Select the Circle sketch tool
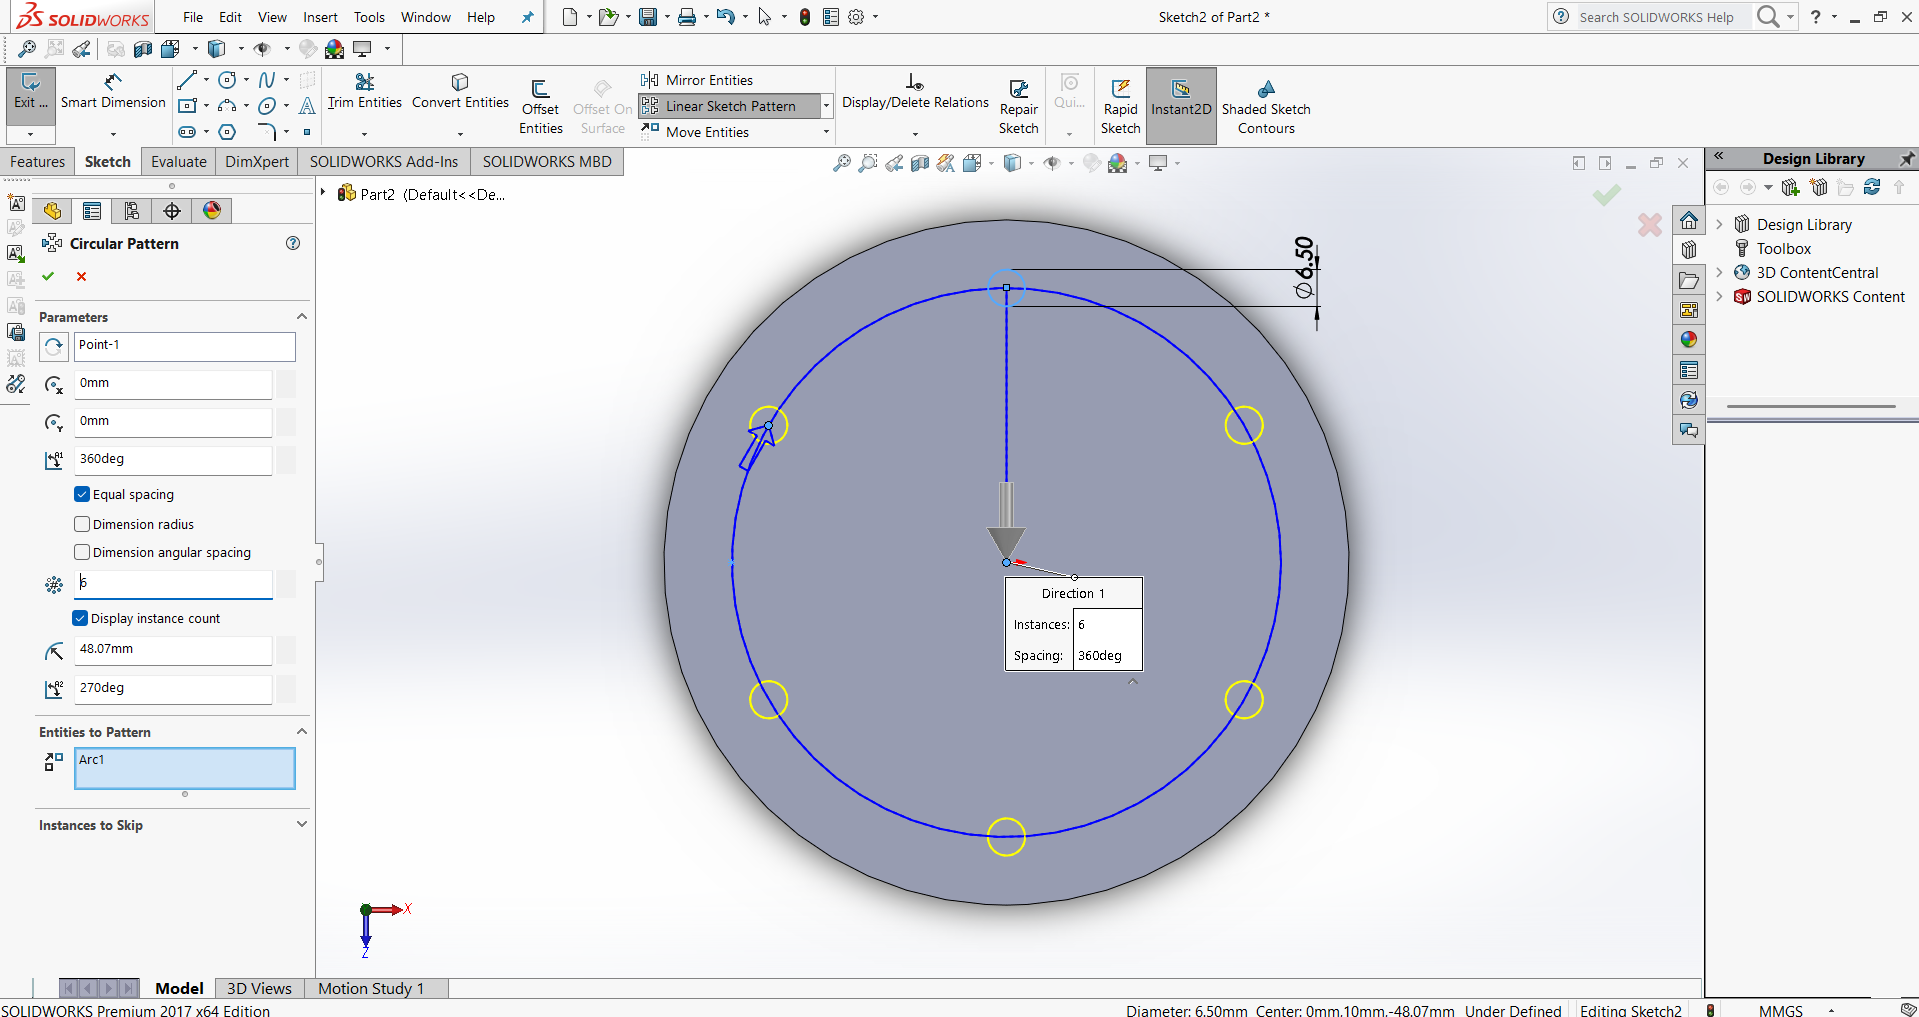Image resolution: width=1919 pixels, height=1017 pixels. [x=228, y=80]
